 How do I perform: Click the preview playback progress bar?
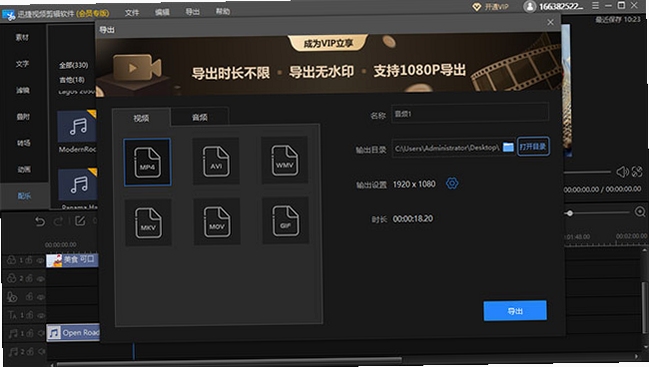click(x=587, y=172)
